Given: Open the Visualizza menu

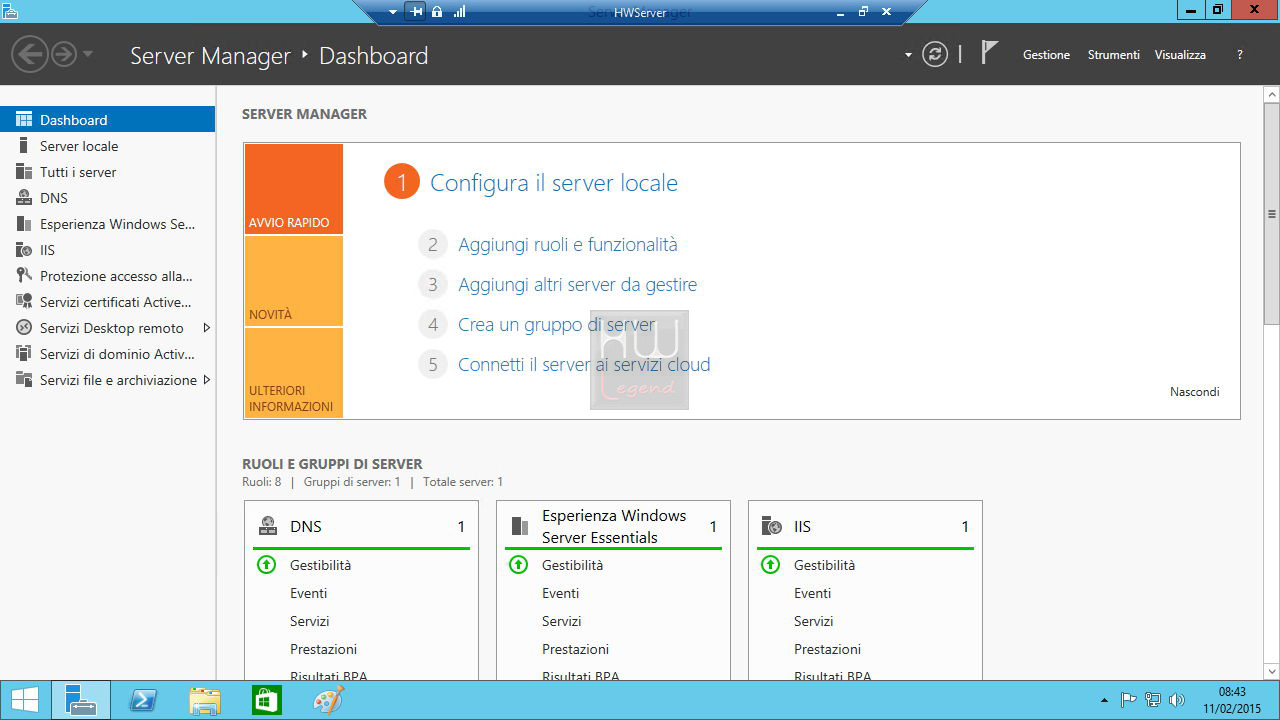Looking at the screenshot, I should point(1180,55).
